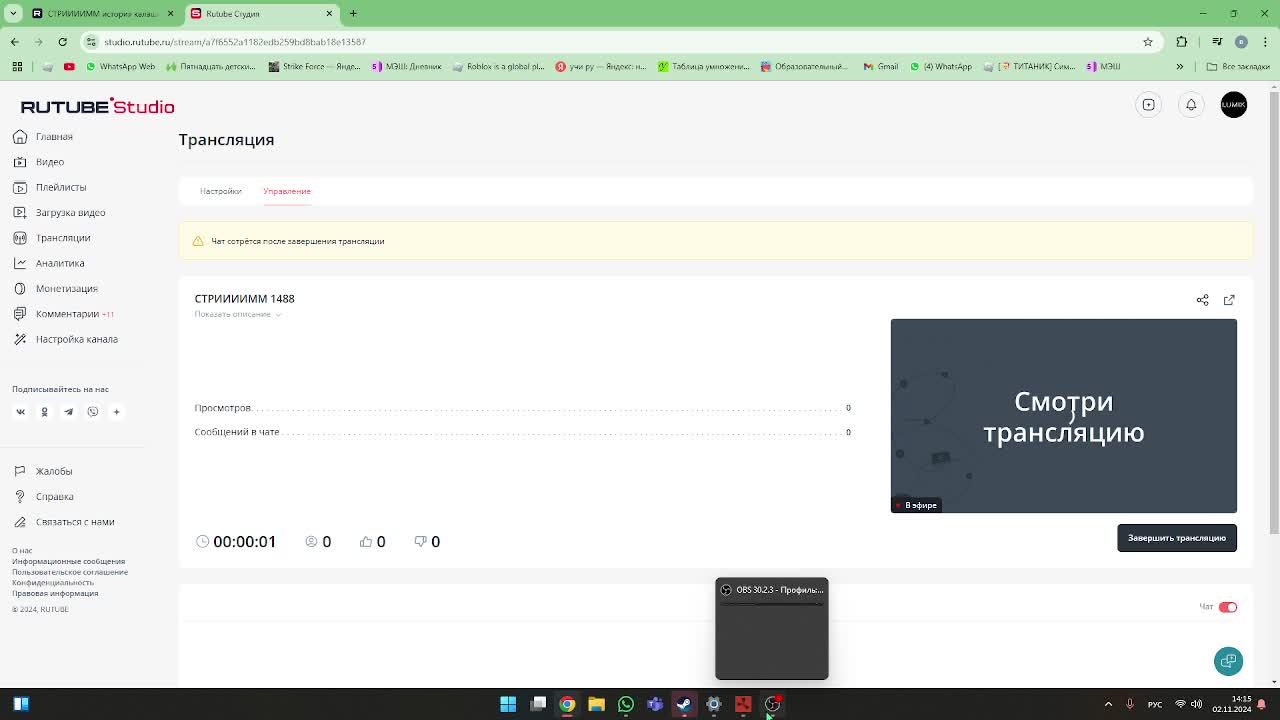The height and width of the screenshot is (720, 1280).
Task: Click the likes thumb-up counter
Action: pos(372,541)
